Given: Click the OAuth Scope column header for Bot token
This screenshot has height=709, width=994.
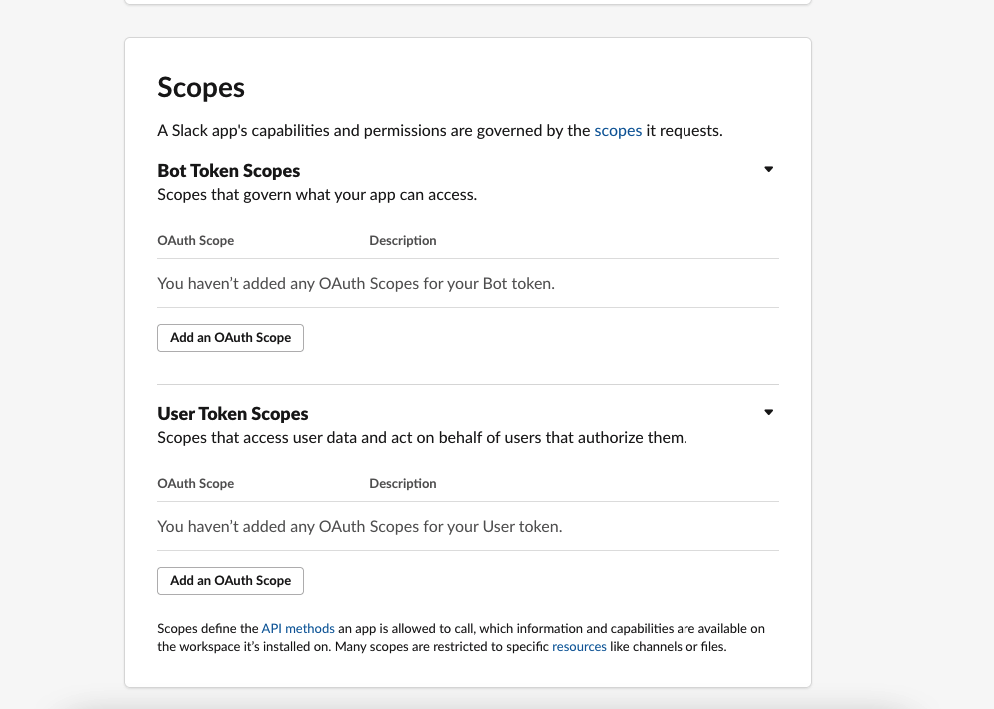Looking at the screenshot, I should pos(195,240).
